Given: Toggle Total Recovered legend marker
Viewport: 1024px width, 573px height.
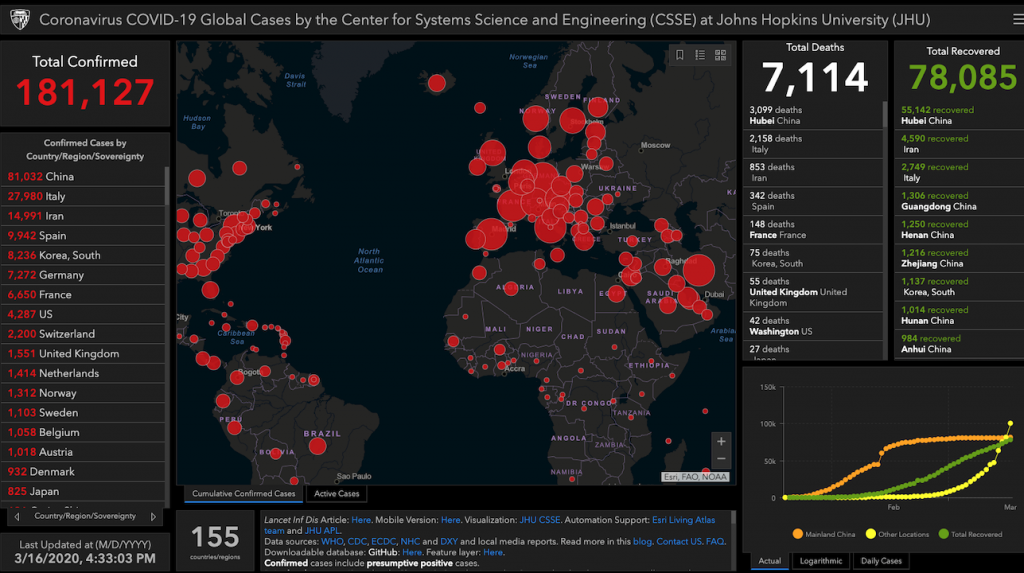Looking at the screenshot, I should click(x=943, y=534).
